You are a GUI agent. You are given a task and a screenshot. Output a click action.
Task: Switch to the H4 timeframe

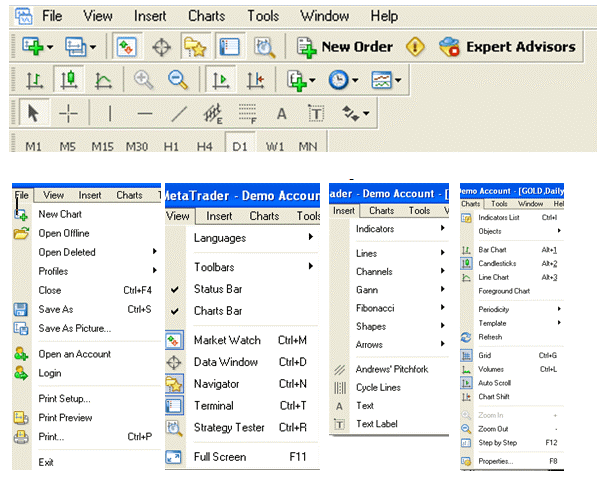(204, 147)
